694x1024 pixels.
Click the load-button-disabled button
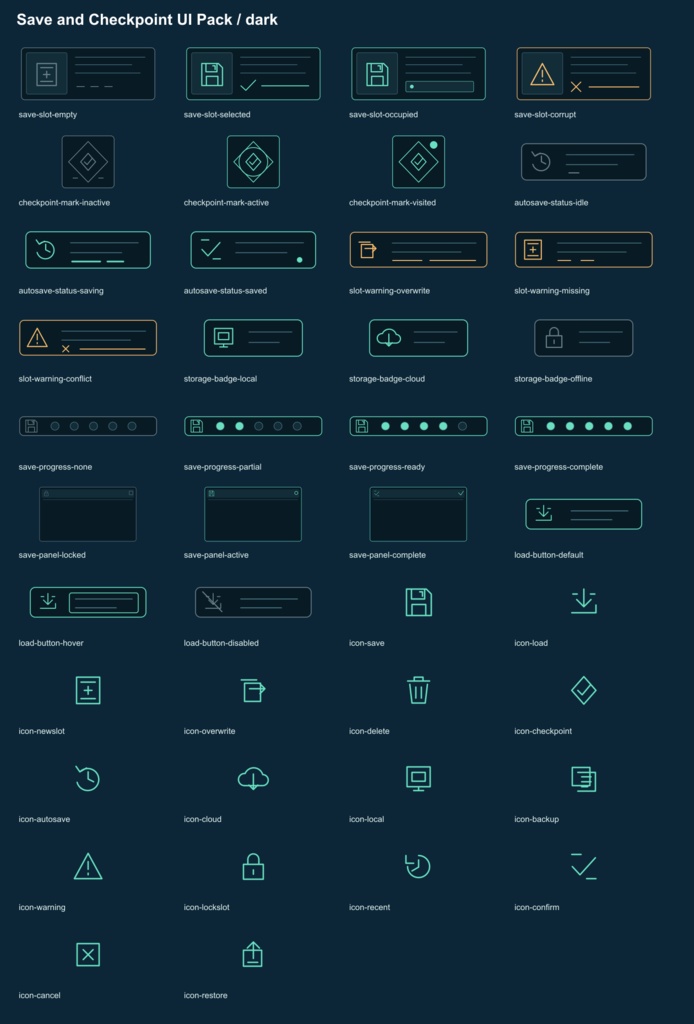tap(253, 602)
